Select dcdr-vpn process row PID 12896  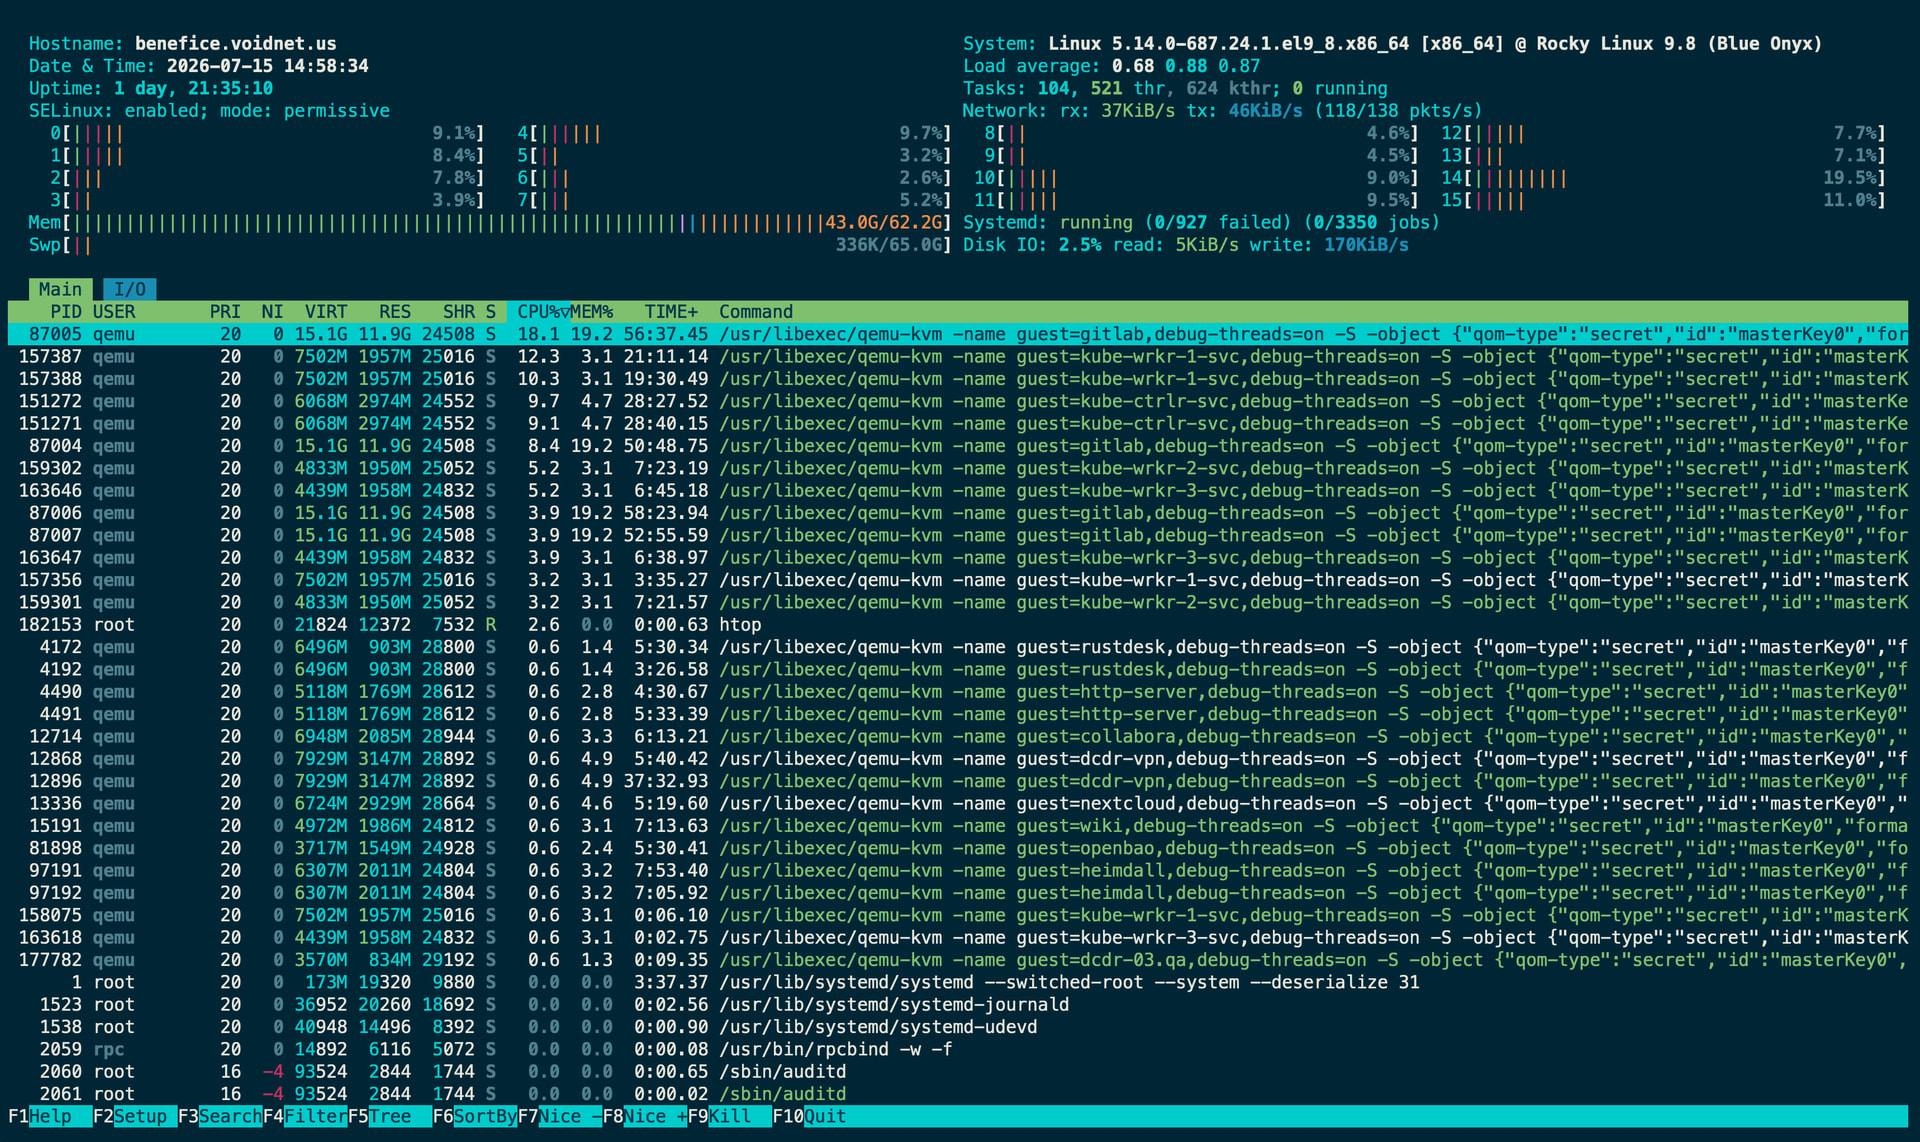pos(958,781)
